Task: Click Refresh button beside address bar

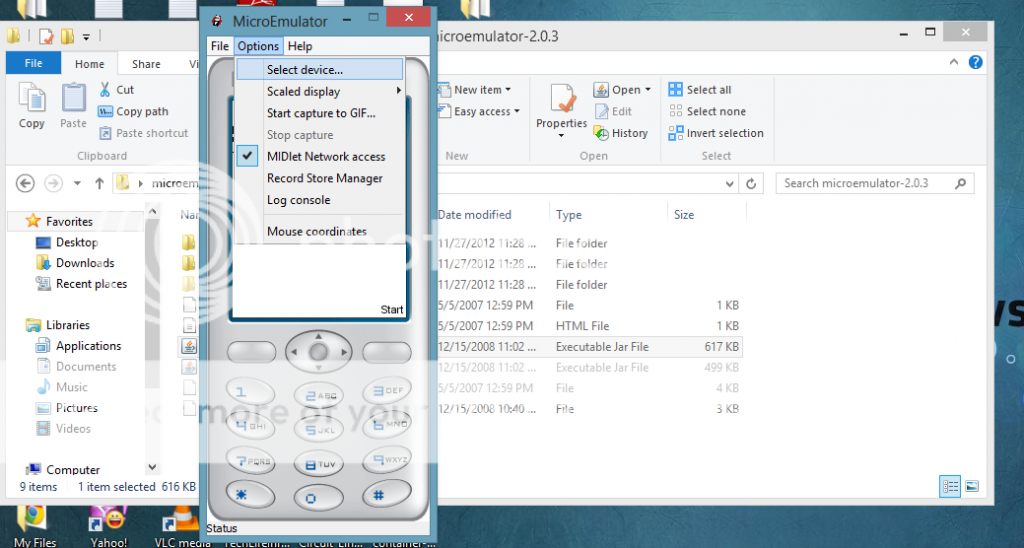Action: [x=751, y=184]
